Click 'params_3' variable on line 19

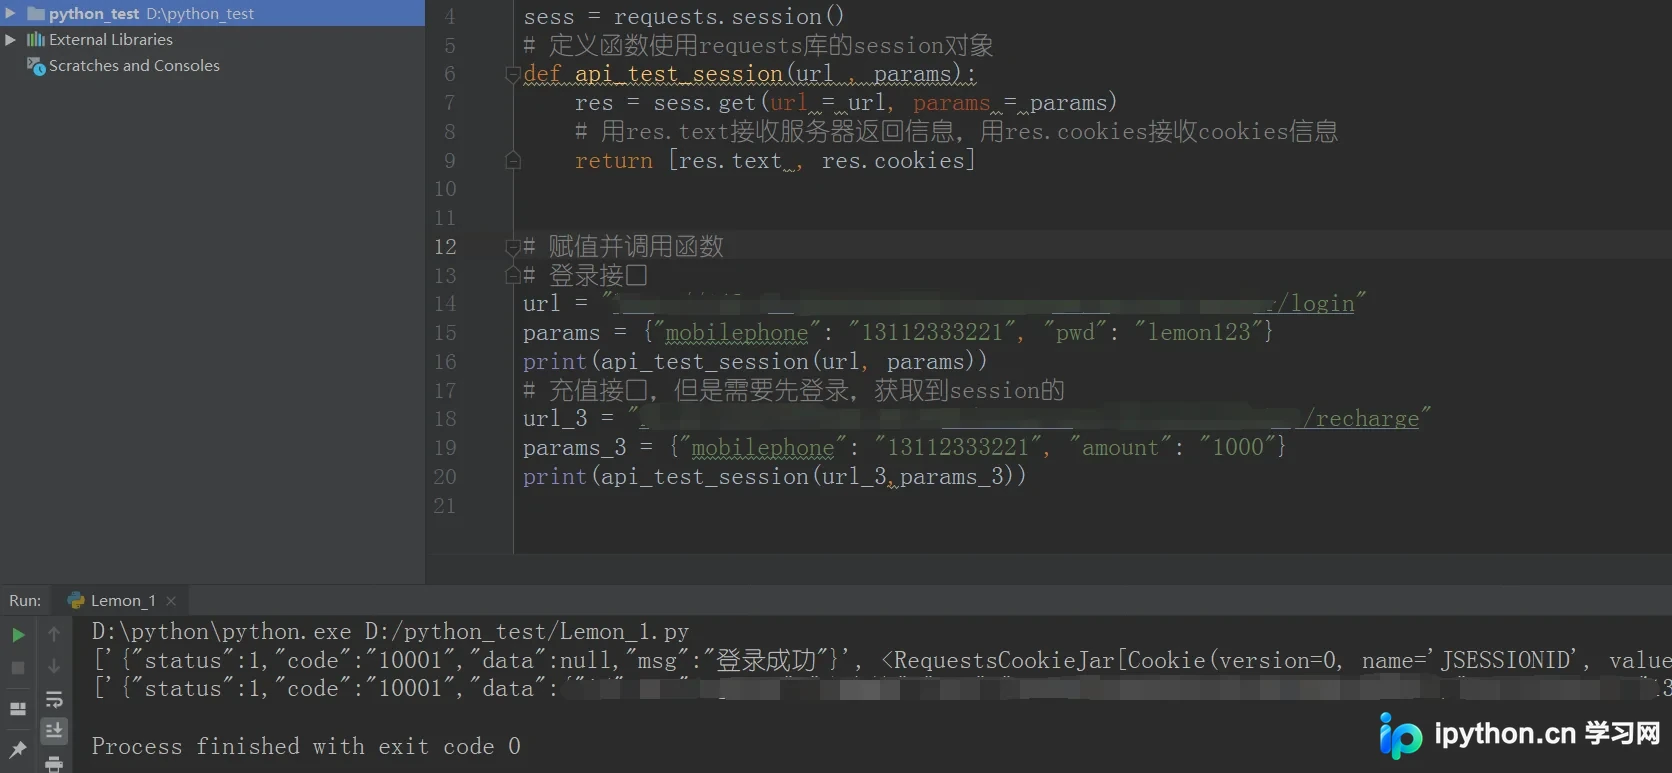[x=574, y=447]
